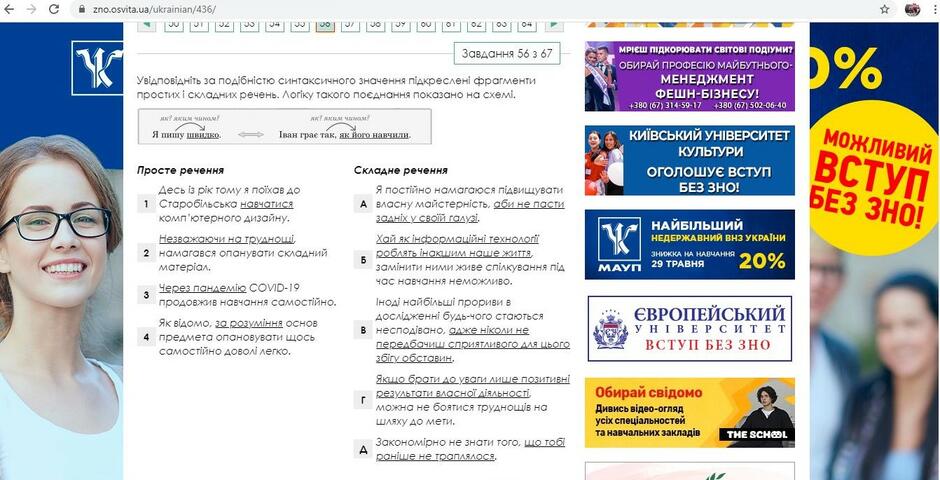Click the underlined phrase "Незважаючи на труднощі"
This screenshot has height=480, width=940.
coord(227,239)
